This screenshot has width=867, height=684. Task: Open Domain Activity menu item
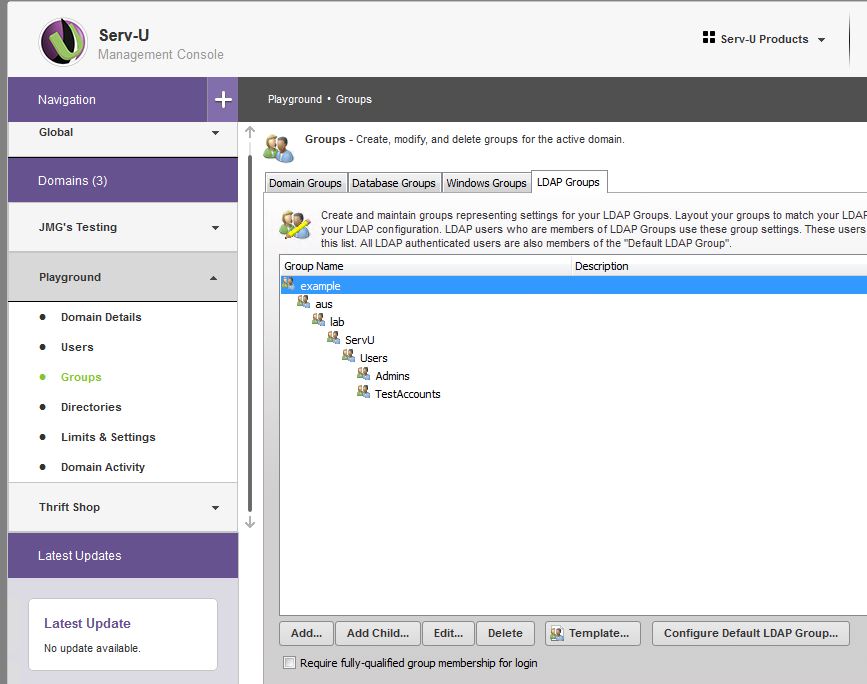click(x=103, y=467)
